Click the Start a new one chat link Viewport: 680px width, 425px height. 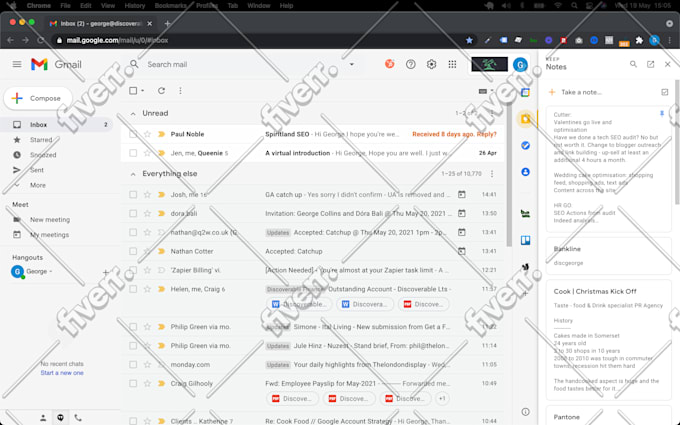[62, 373]
